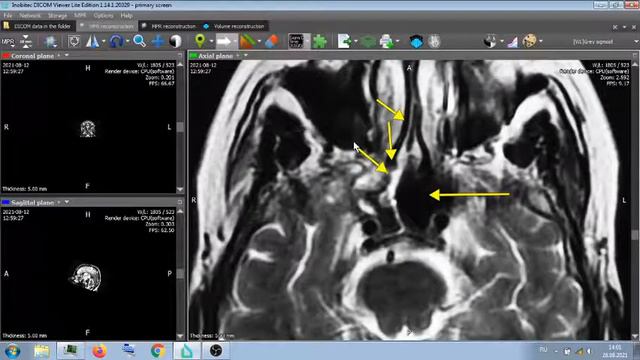Viewport: 640px width, 360px height.
Task: Select the eraser tool
Action: pyautogui.click(x=272, y=41)
